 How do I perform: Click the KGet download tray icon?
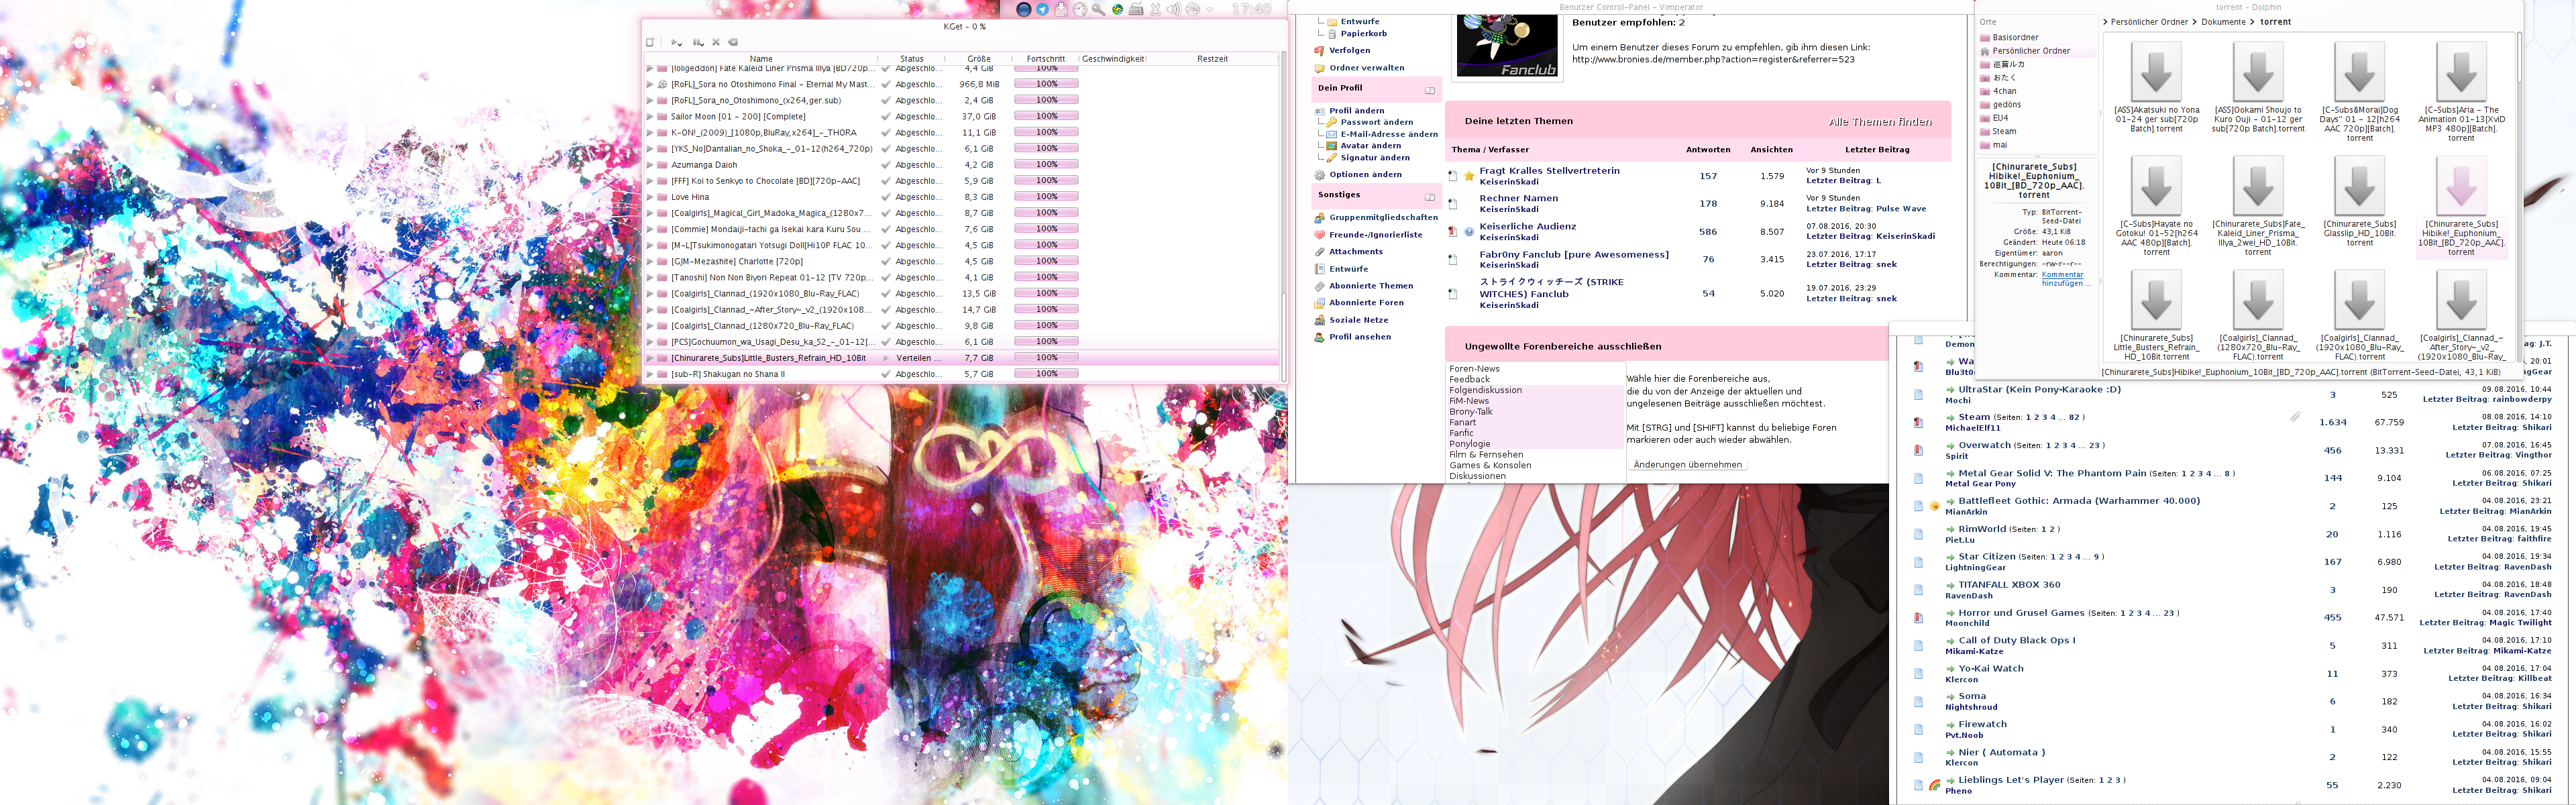coord(1061,9)
